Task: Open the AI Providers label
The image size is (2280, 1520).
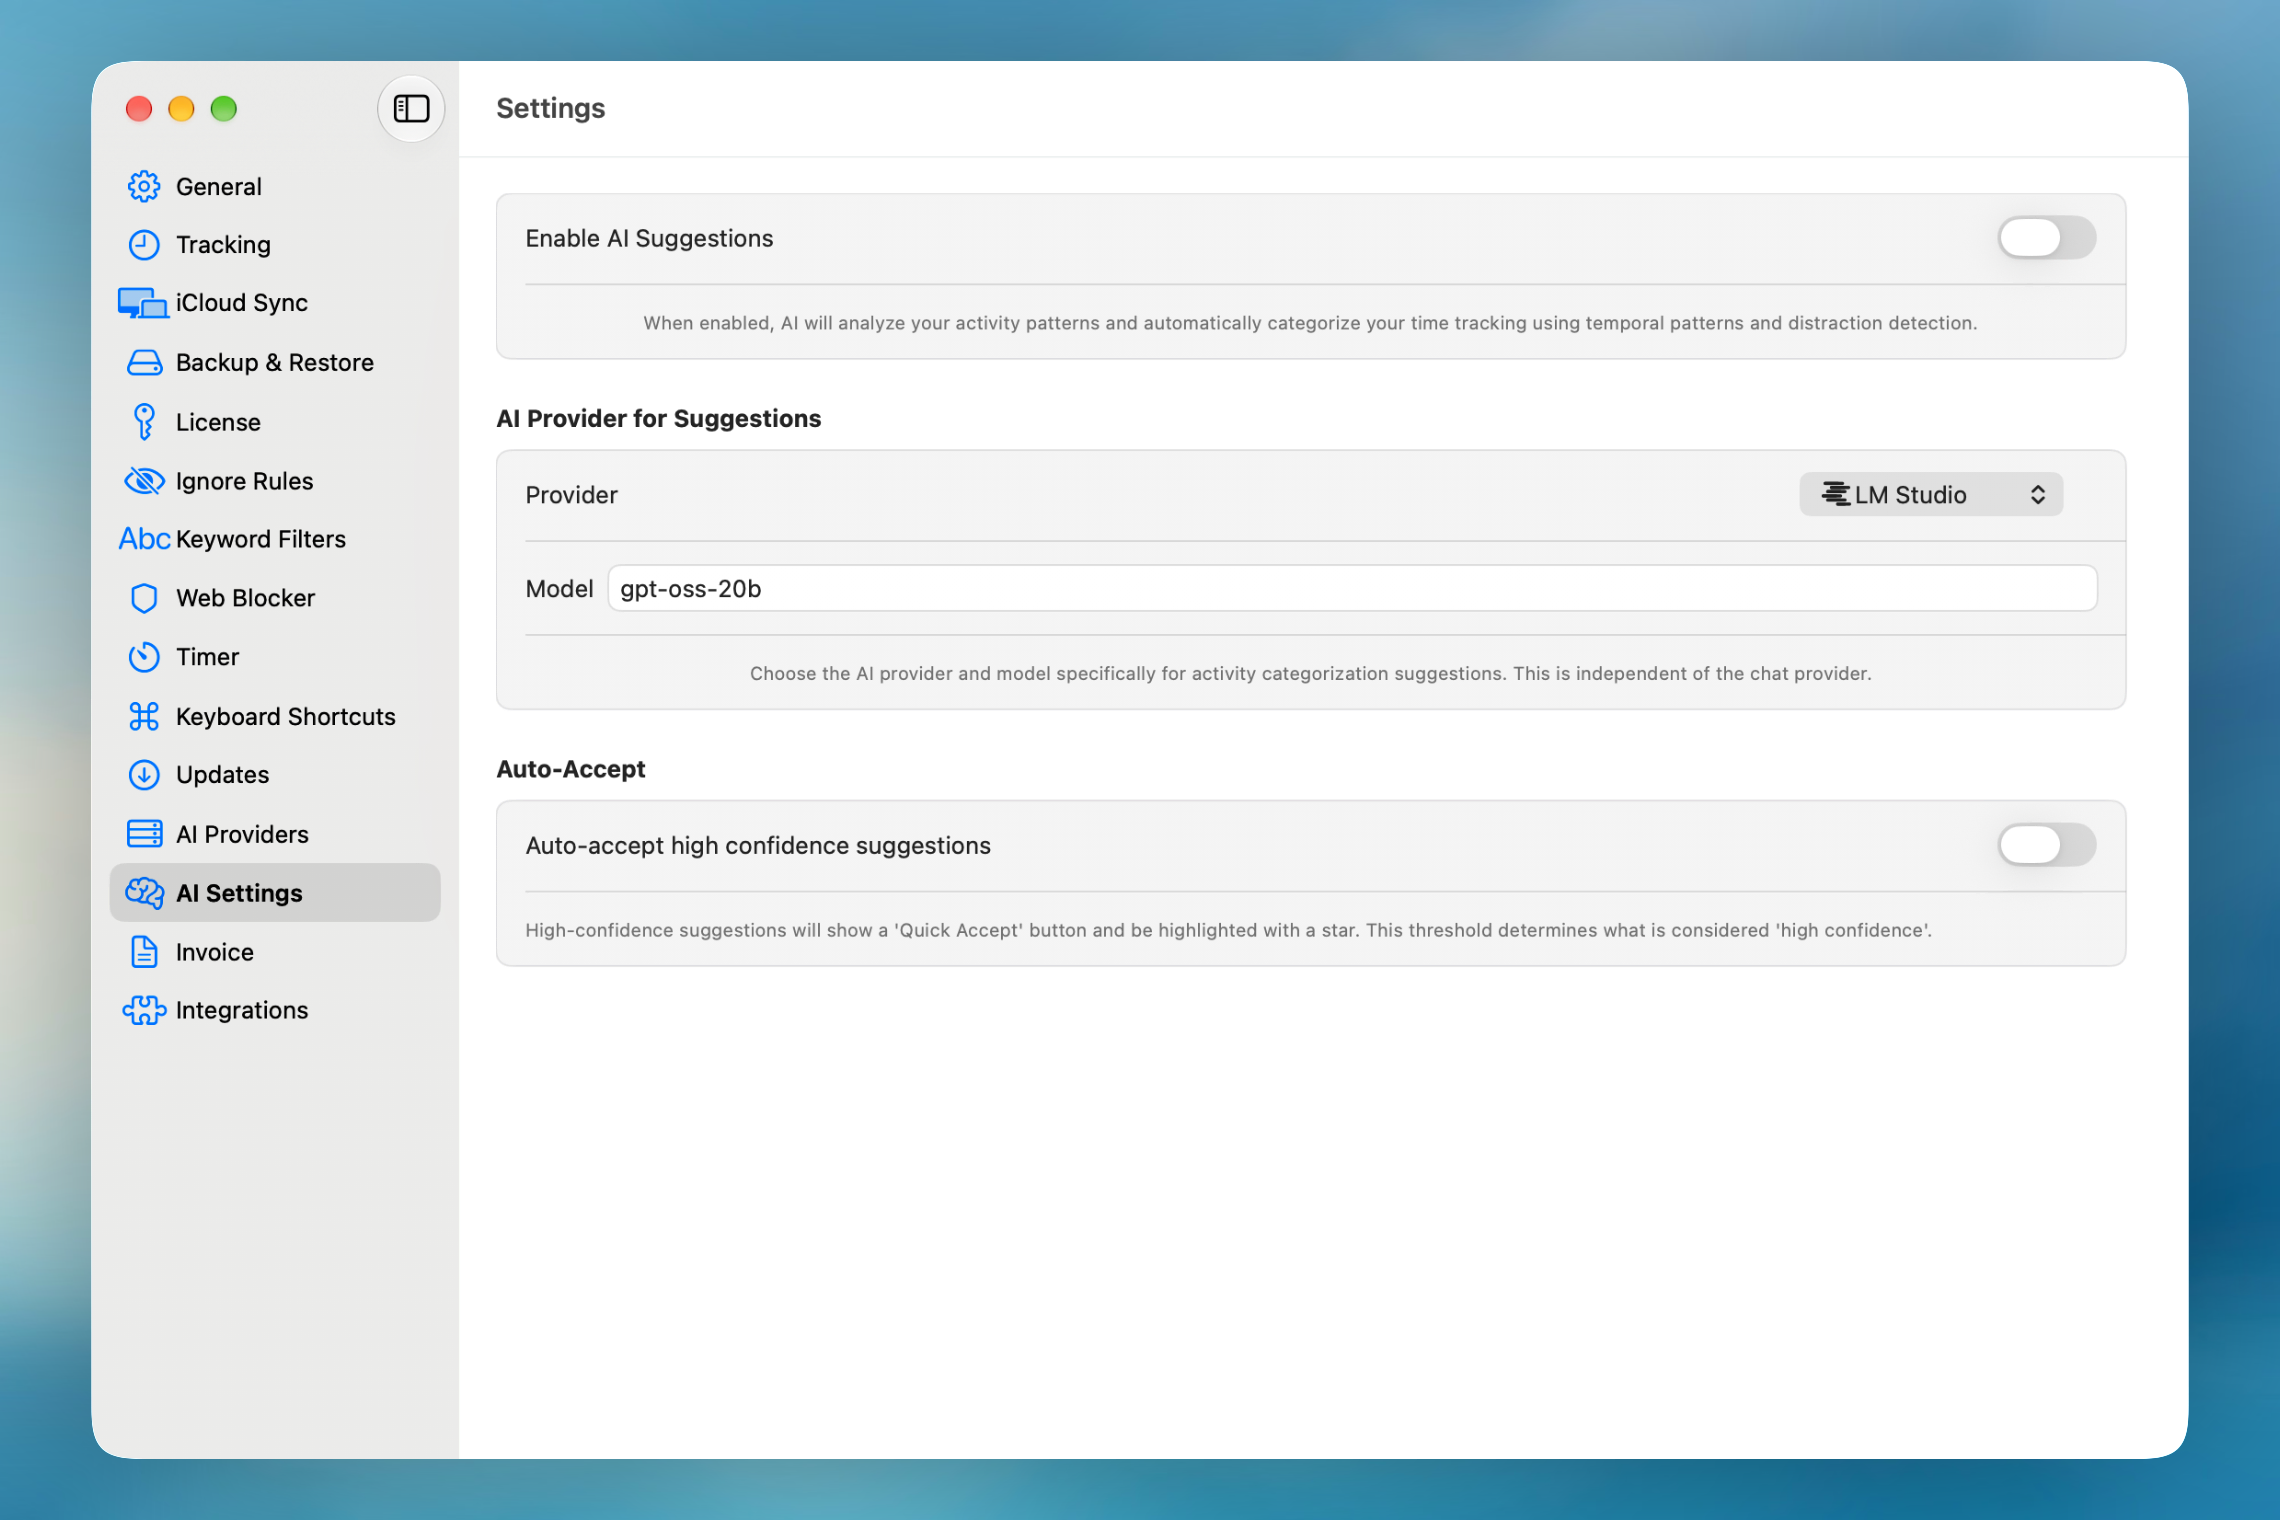Action: coord(242,834)
